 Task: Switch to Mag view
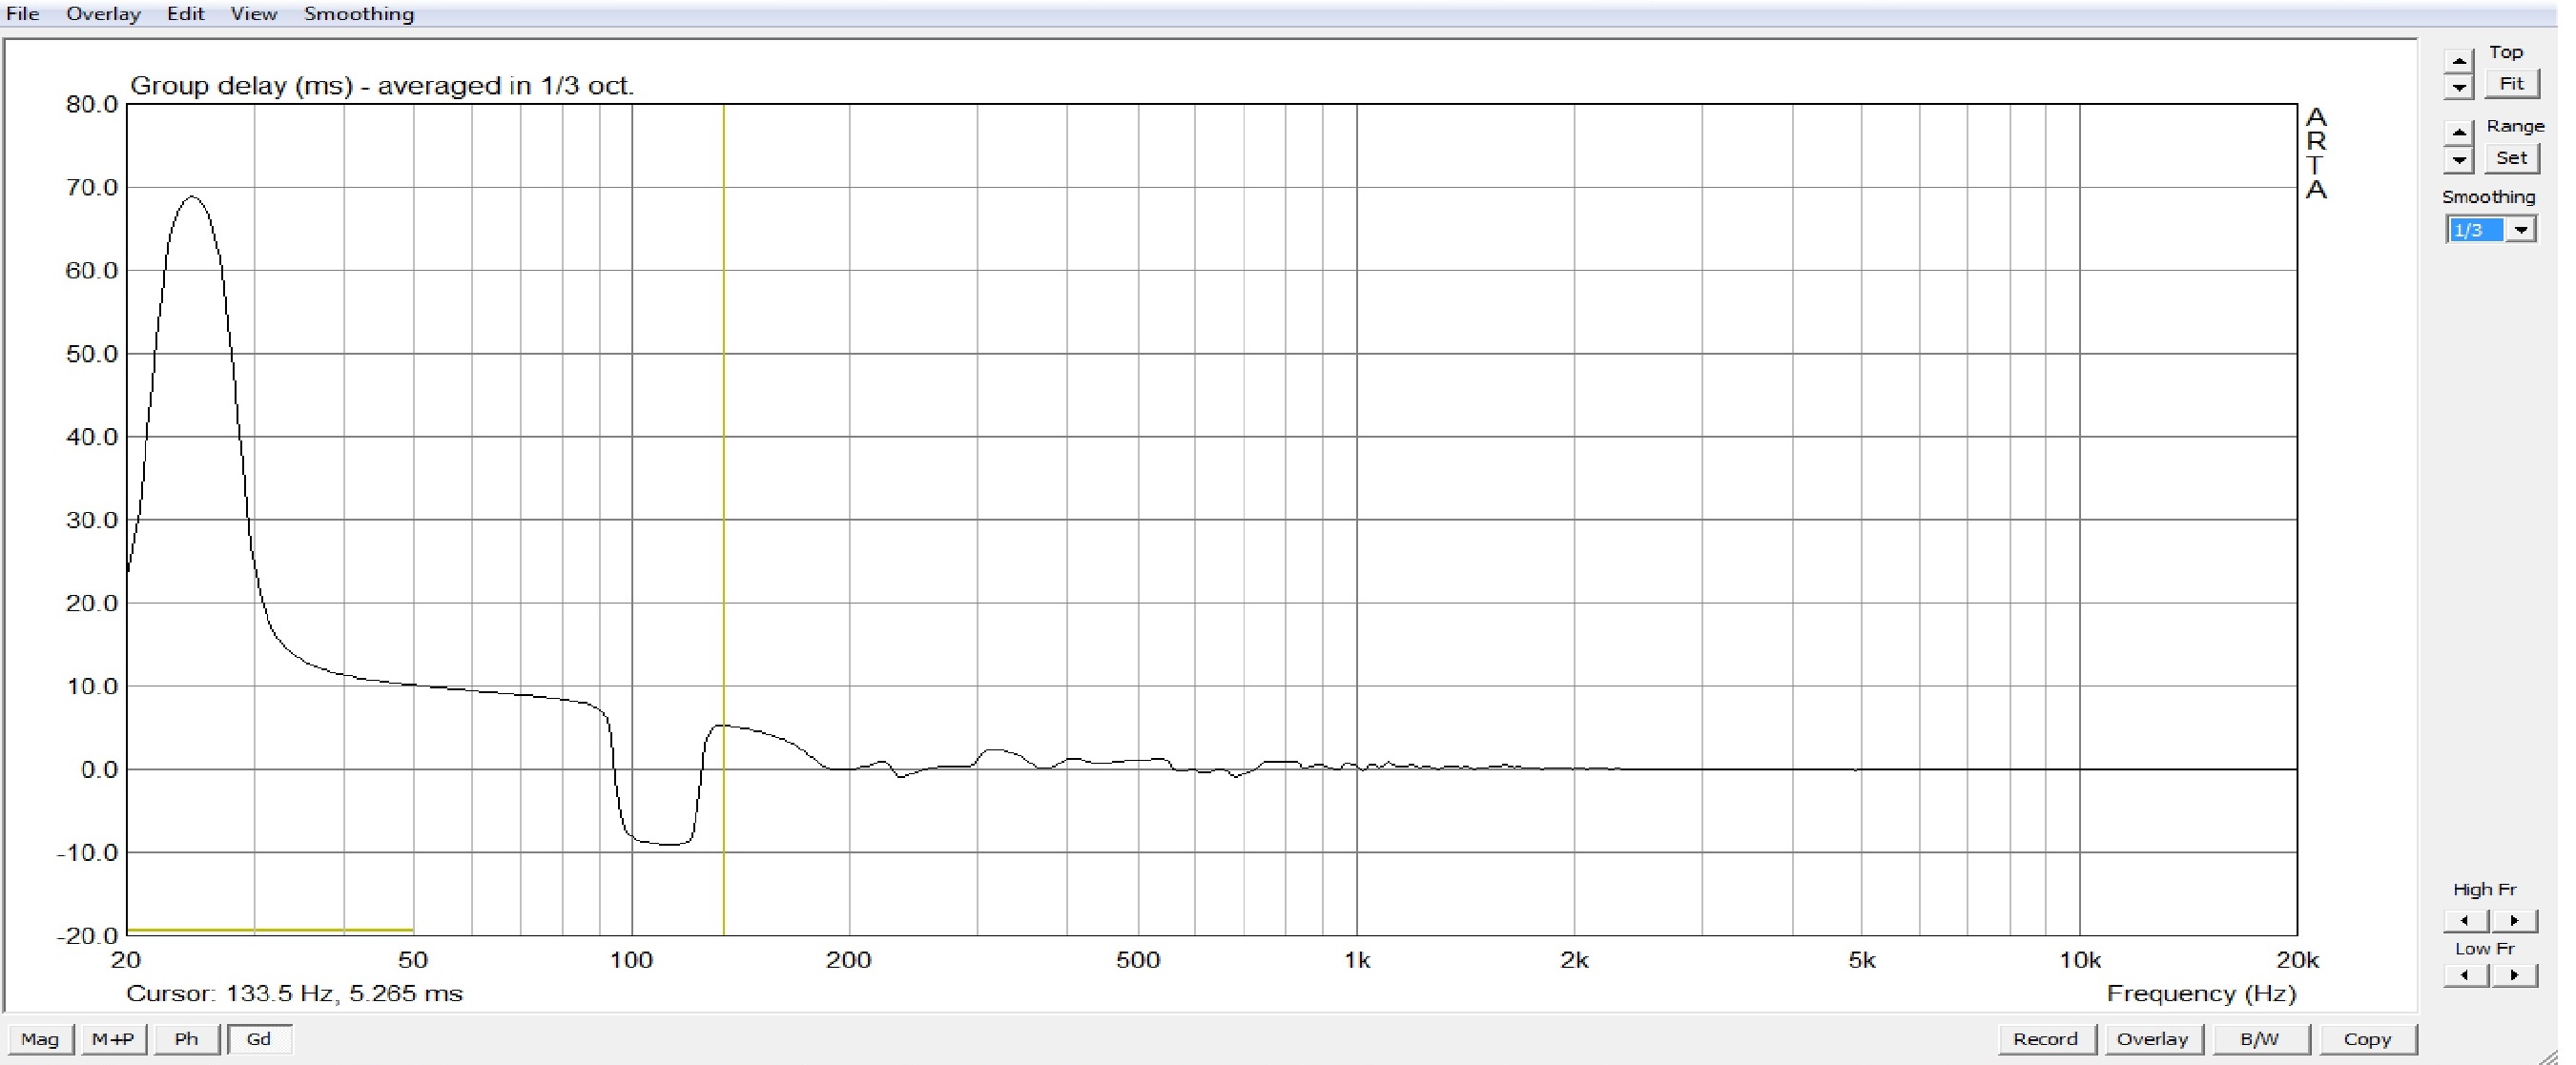click(40, 1039)
